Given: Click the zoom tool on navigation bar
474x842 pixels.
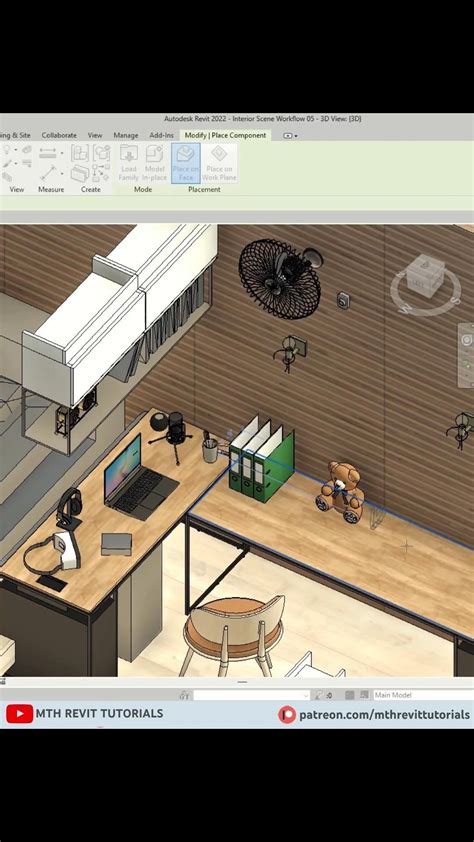Looking at the screenshot, I should pyautogui.click(x=468, y=366).
